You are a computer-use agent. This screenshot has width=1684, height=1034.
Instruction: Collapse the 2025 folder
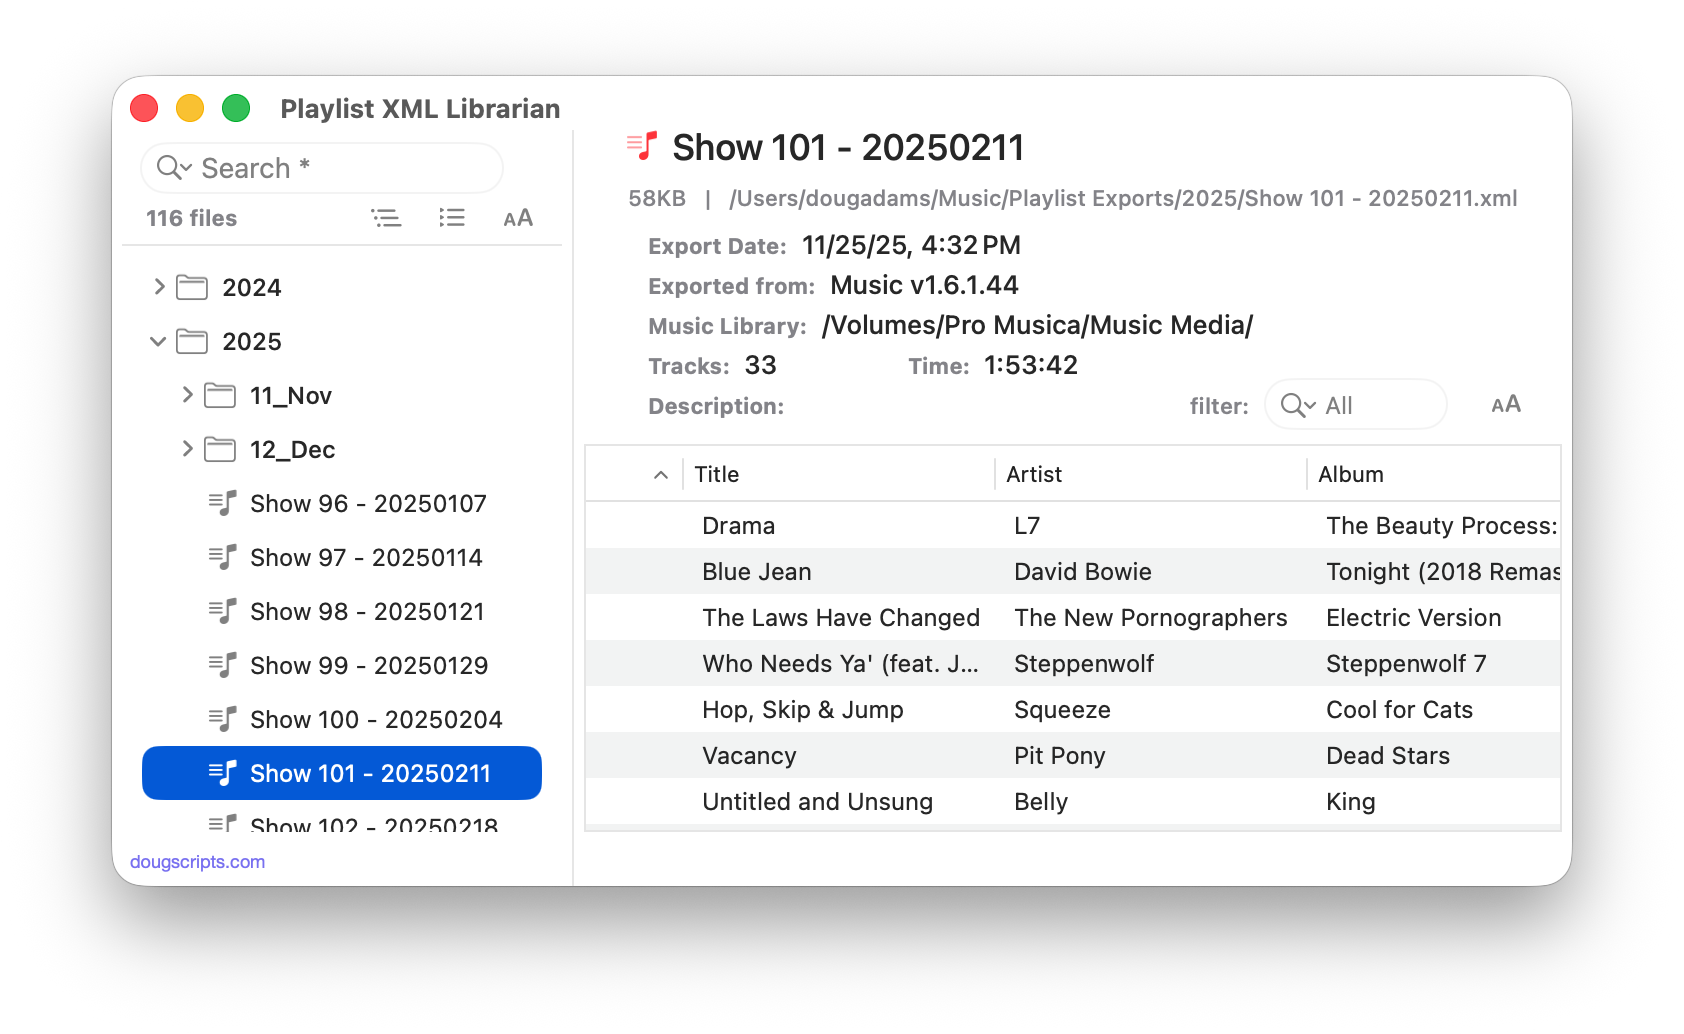pos(158,342)
